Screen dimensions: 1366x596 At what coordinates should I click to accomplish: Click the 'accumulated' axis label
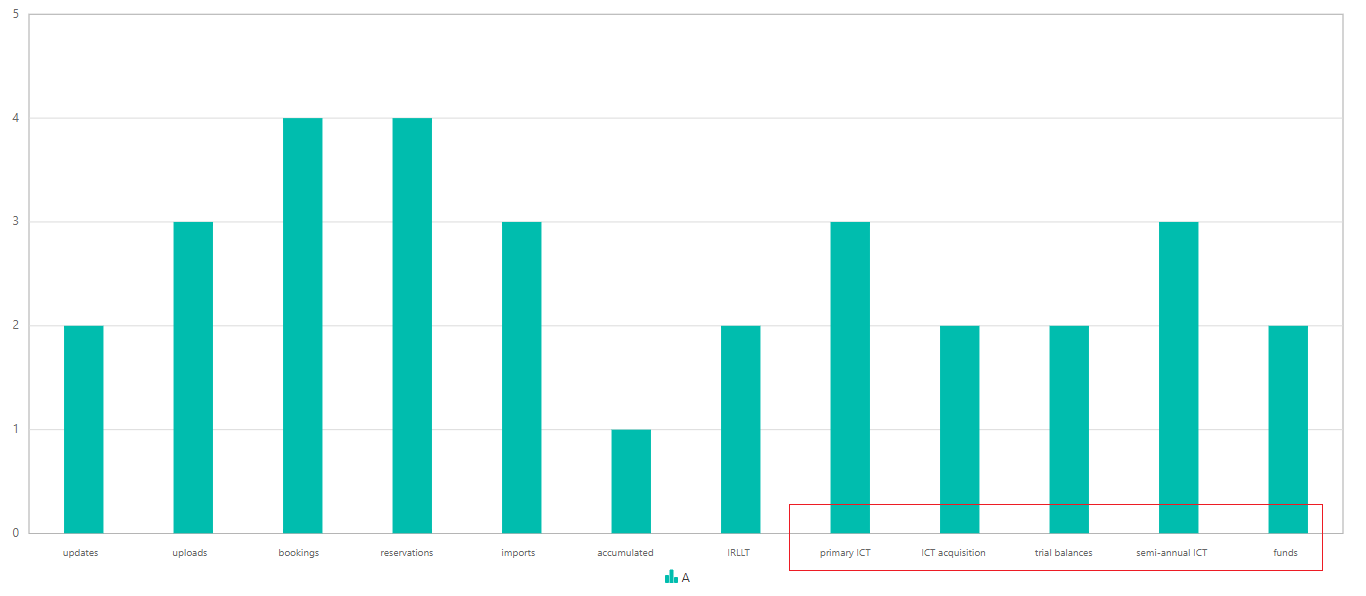pyautogui.click(x=625, y=553)
